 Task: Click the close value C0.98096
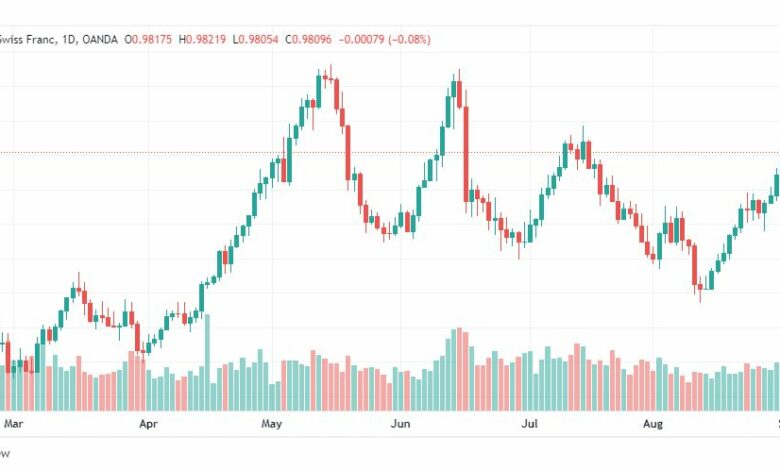pyautogui.click(x=308, y=39)
